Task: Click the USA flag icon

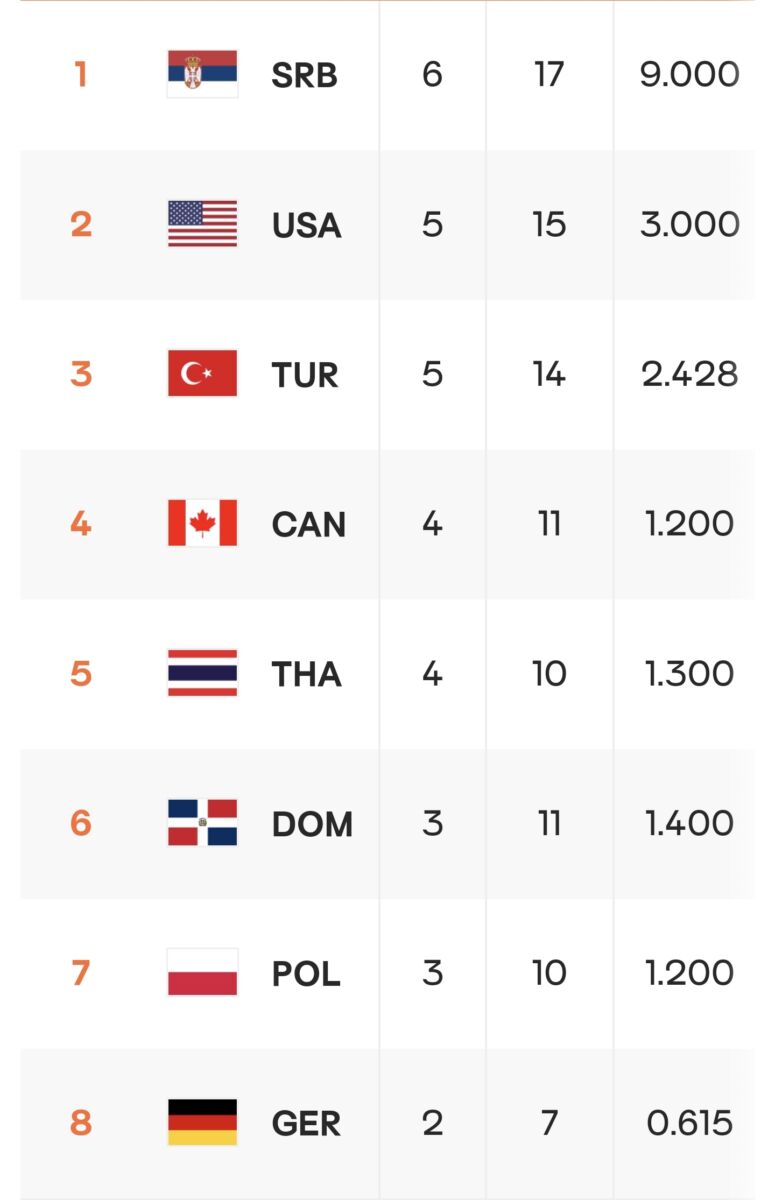Action: pyautogui.click(x=202, y=224)
